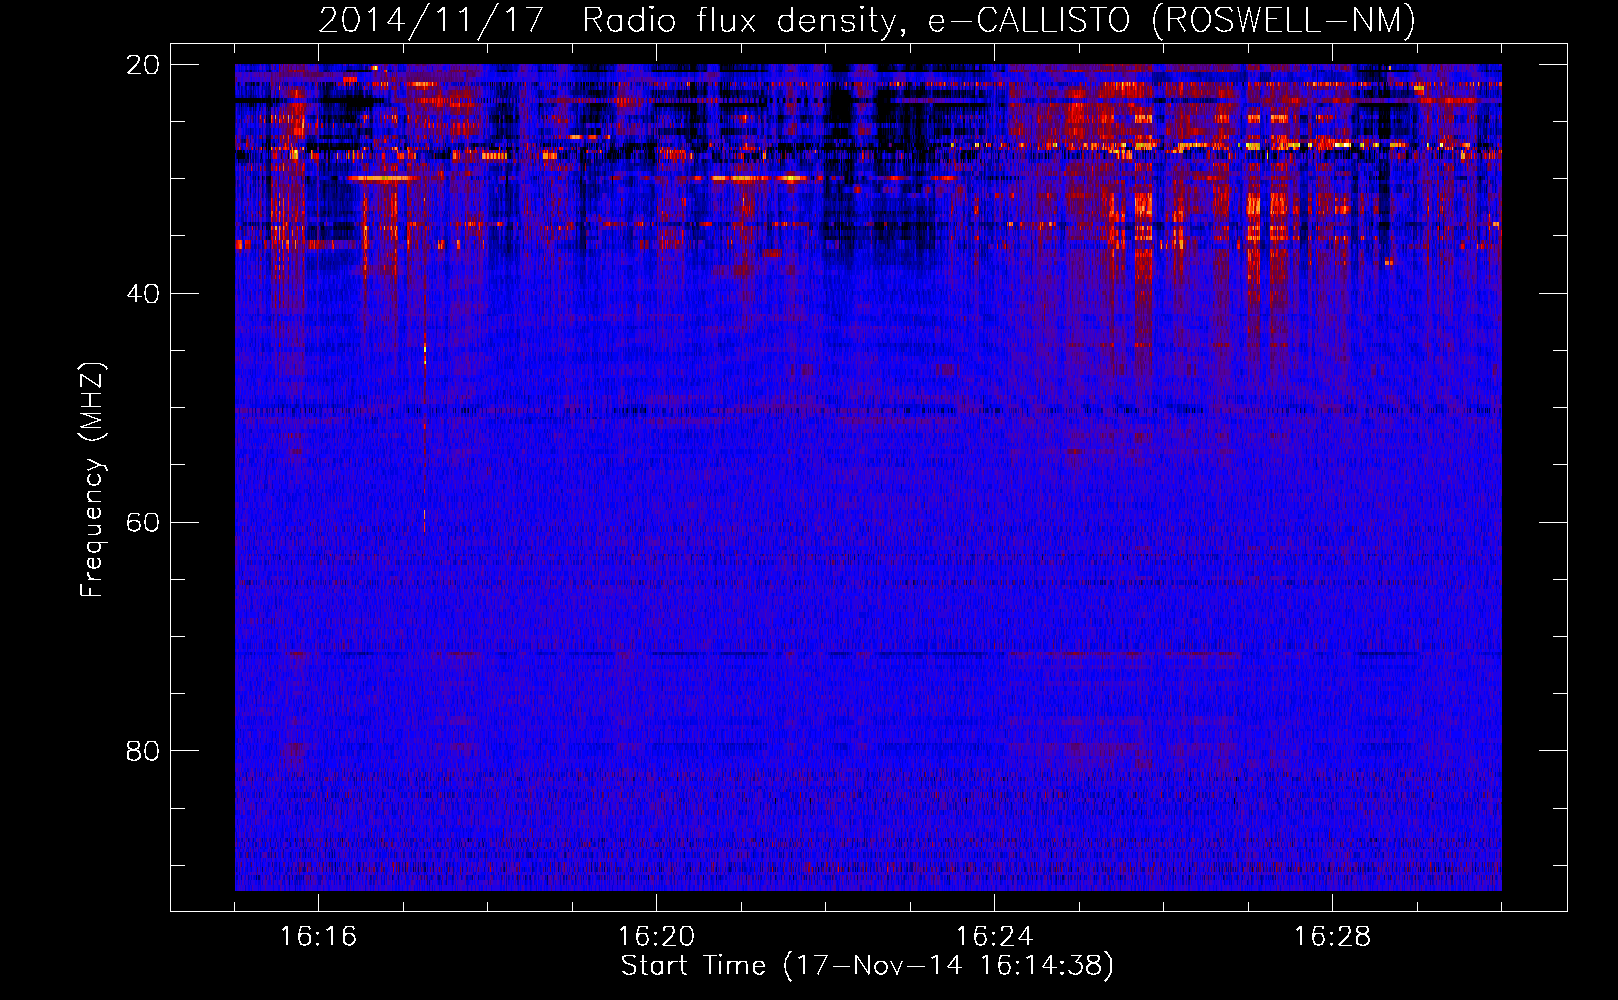
Task: Click the 'Frequency (MHZ)' y-axis label
Action: click(92, 480)
